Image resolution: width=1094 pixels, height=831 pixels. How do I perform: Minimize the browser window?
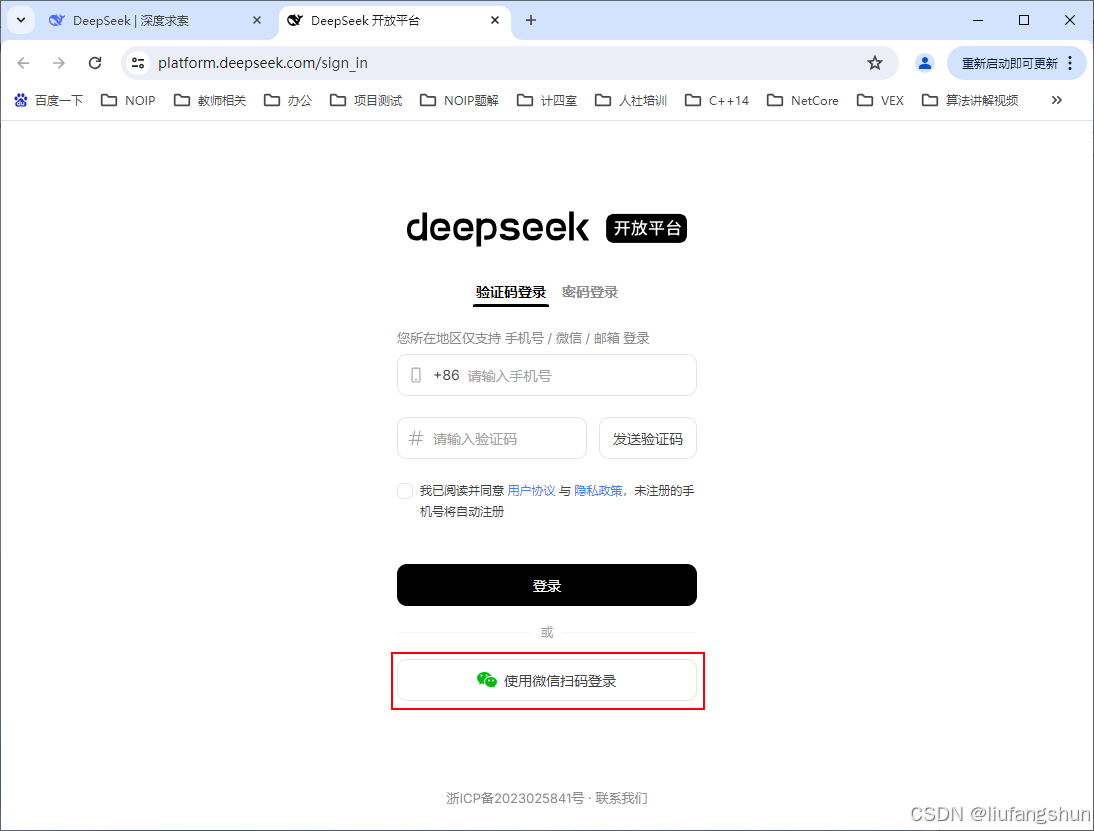[977, 20]
